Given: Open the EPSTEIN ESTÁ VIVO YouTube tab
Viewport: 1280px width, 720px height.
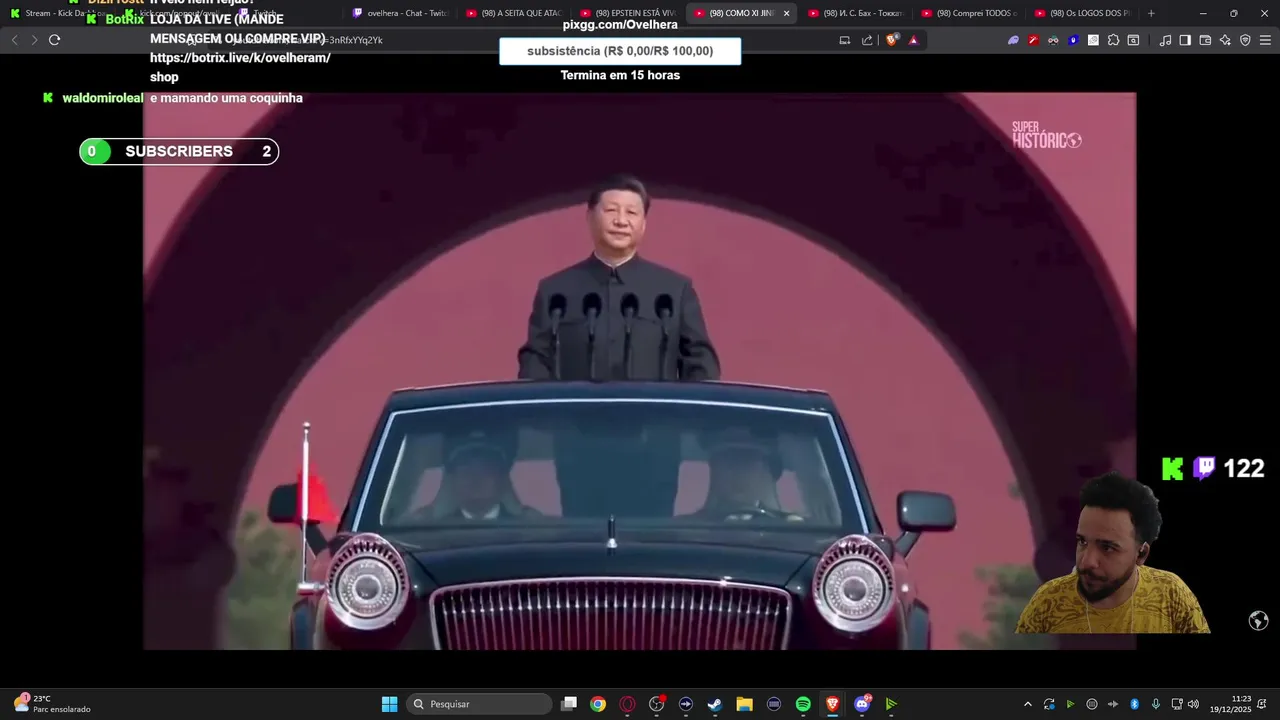Looking at the screenshot, I should (628, 13).
